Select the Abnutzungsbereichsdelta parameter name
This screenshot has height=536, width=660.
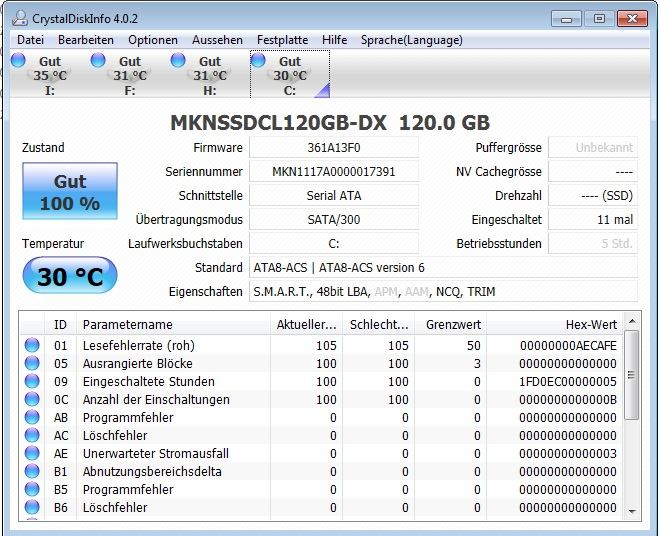[152, 472]
